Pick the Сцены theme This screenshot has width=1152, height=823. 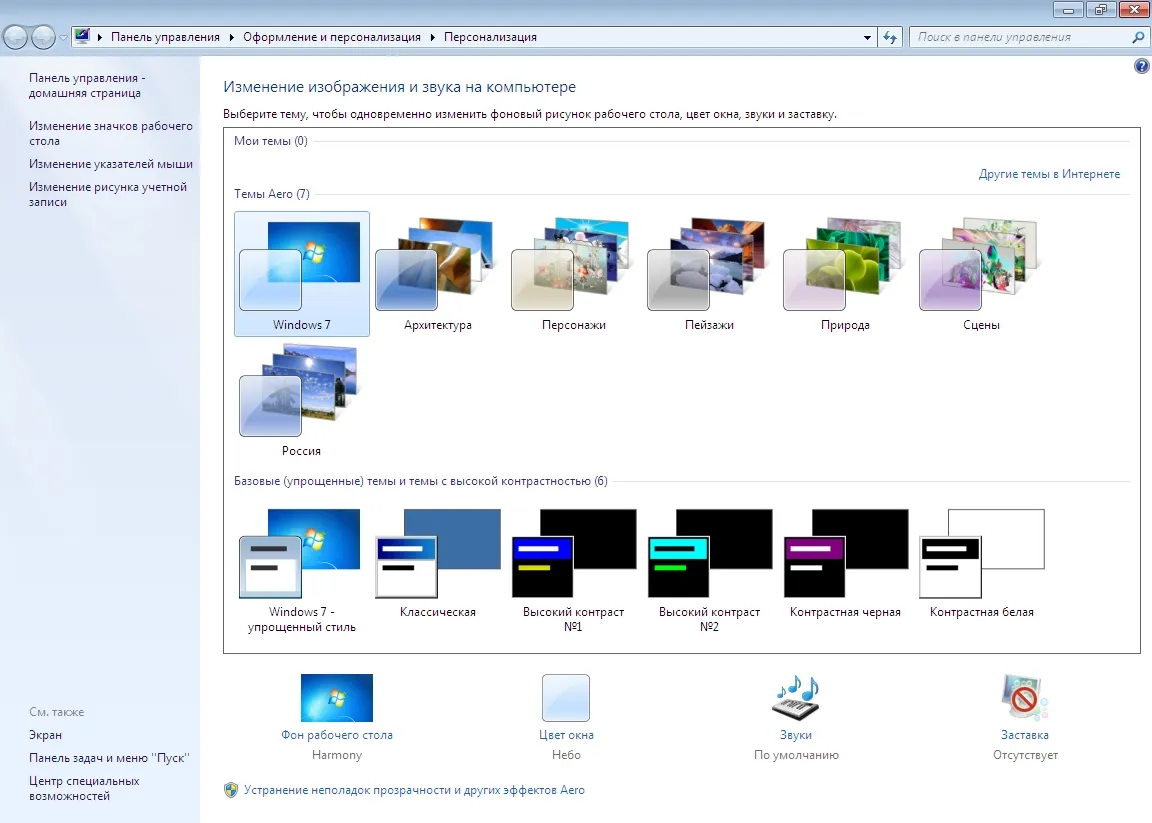point(981,274)
